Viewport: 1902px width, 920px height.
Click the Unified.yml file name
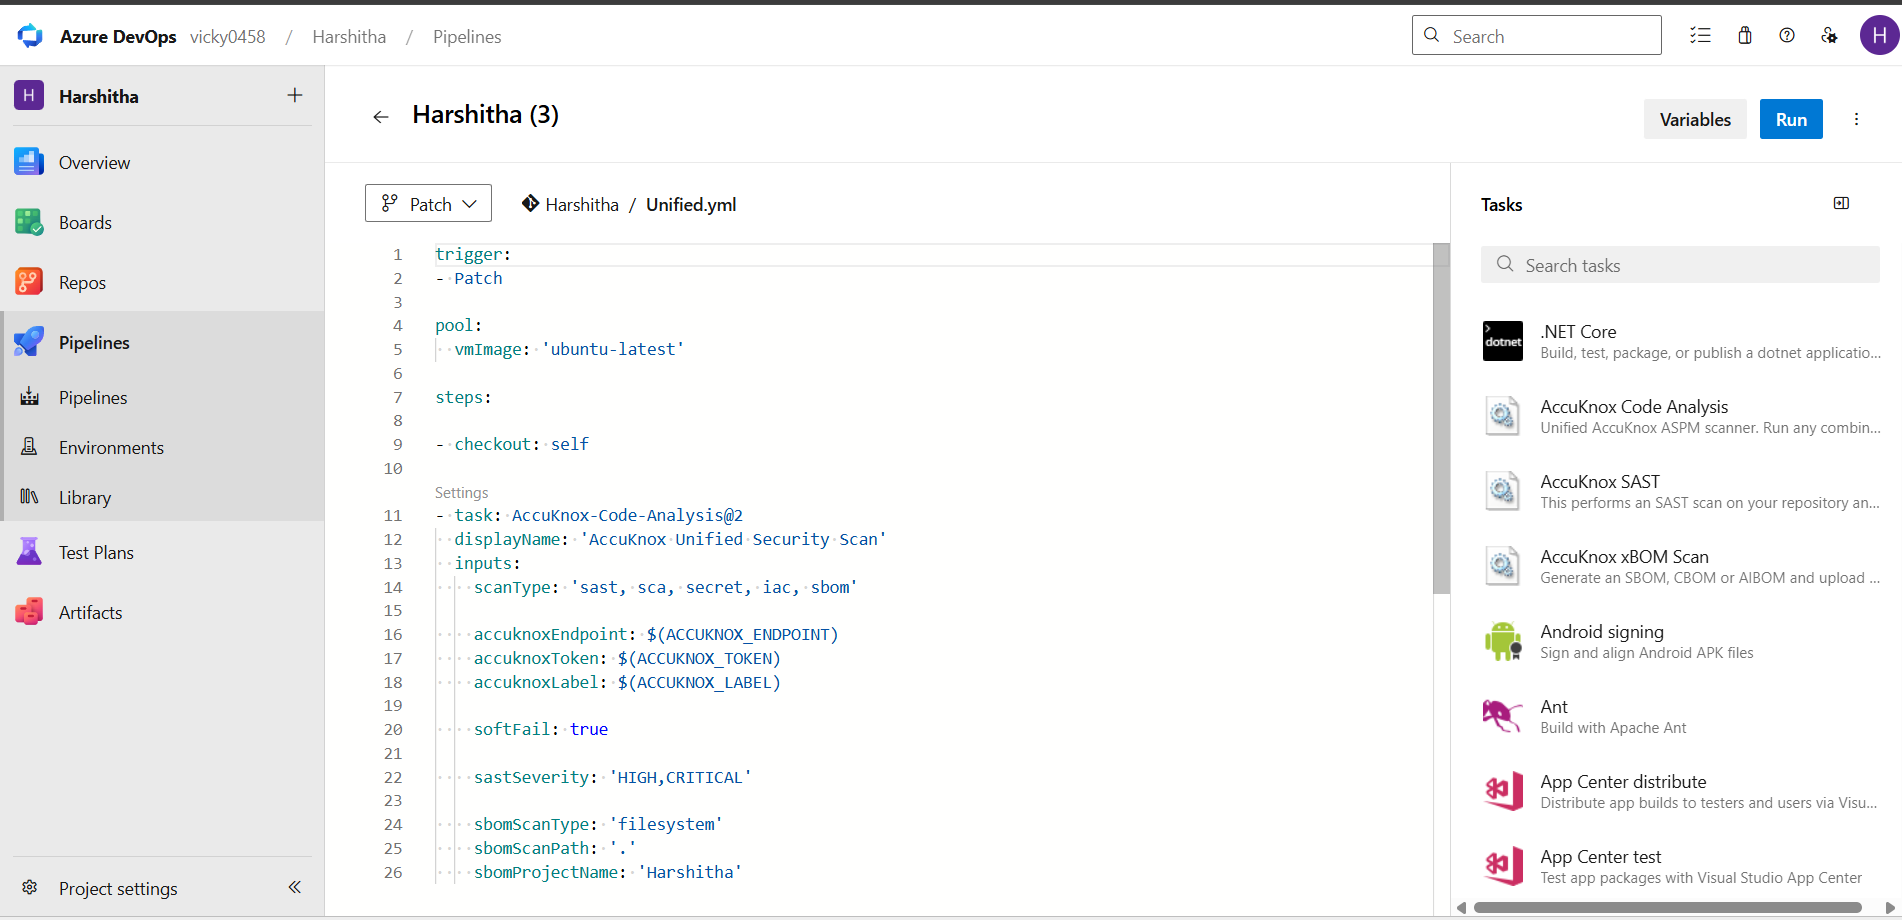(x=691, y=204)
